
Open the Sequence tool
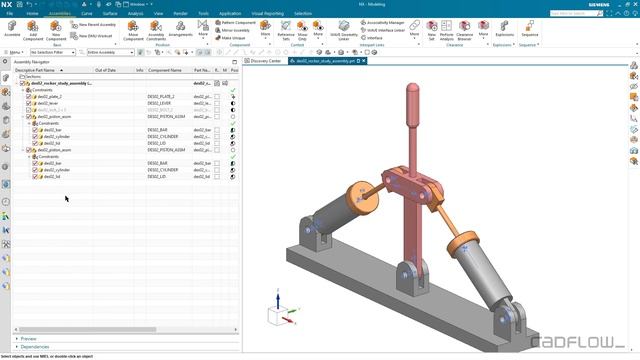coord(529,29)
